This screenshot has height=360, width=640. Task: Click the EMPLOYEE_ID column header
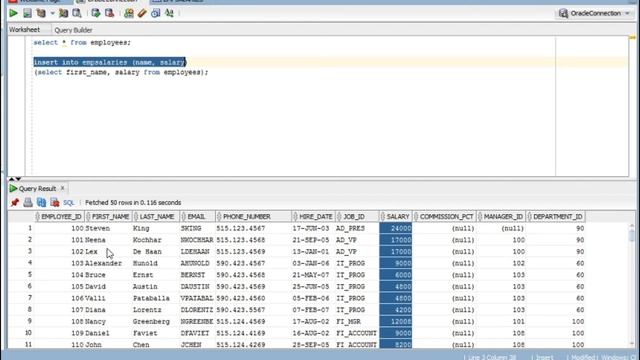click(x=59, y=217)
